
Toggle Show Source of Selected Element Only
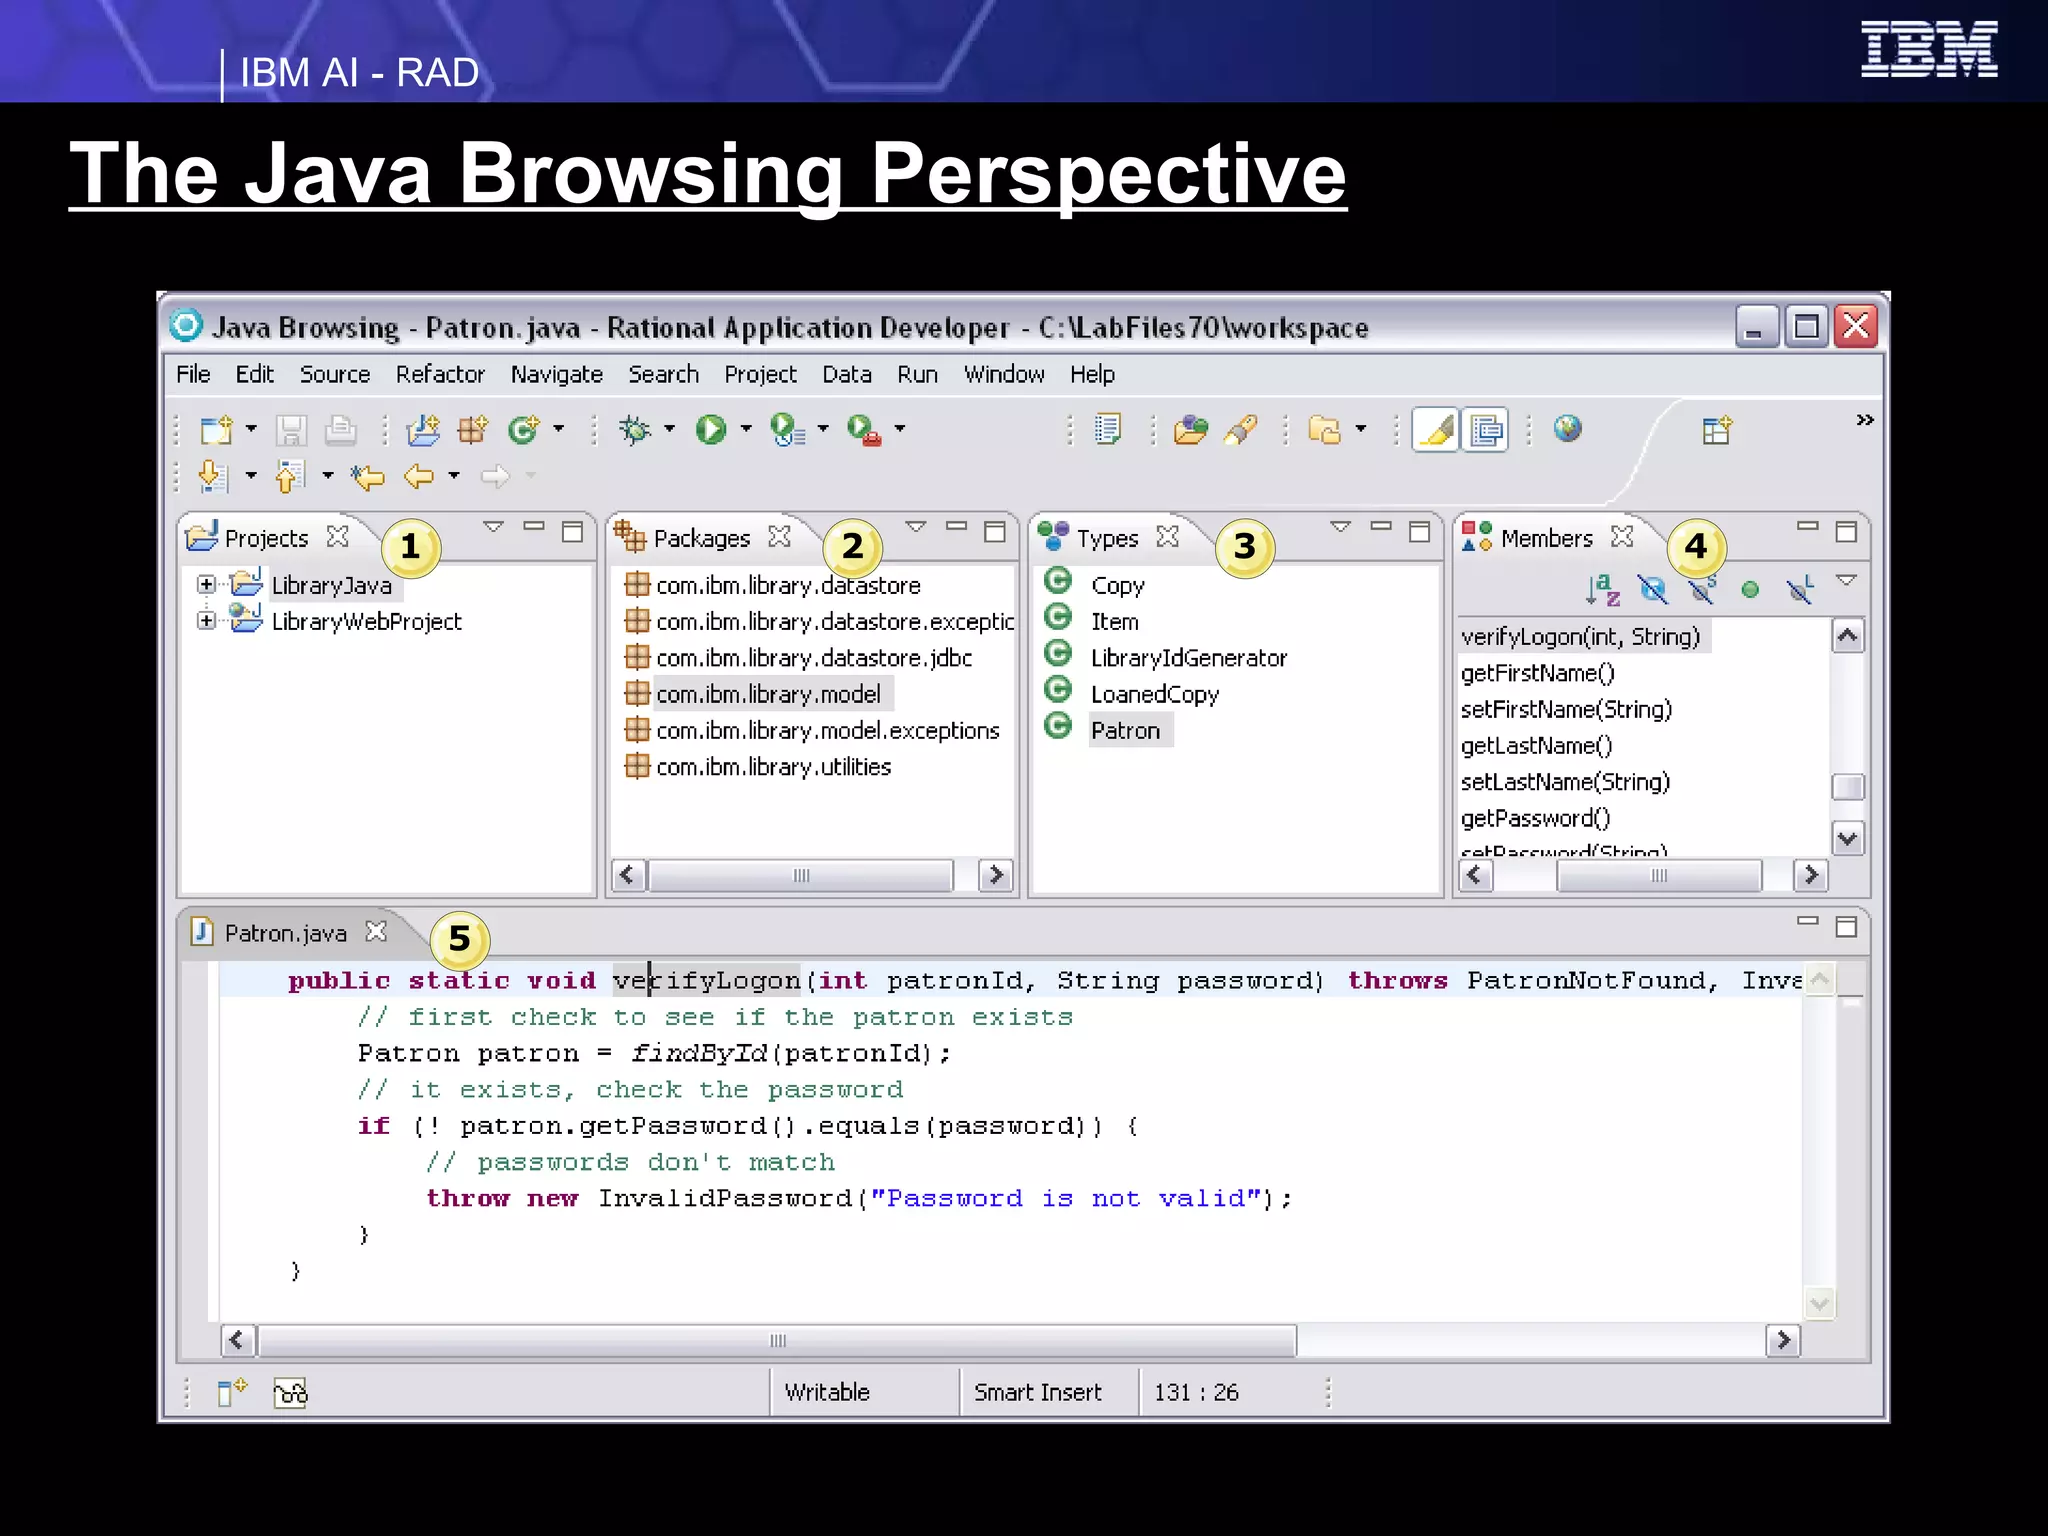click(x=1485, y=431)
